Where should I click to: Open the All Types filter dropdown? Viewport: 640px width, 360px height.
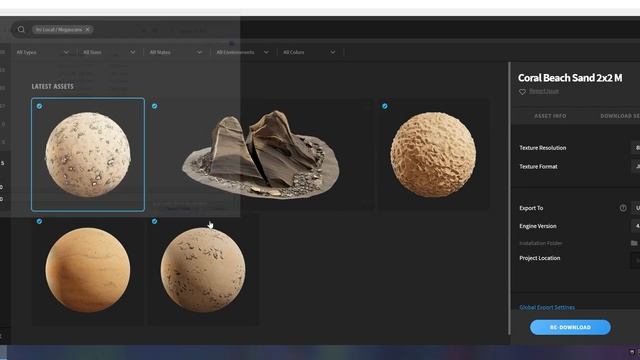point(42,52)
